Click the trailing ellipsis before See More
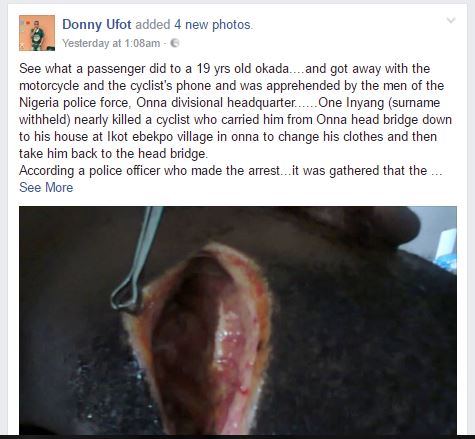This screenshot has height=439, width=475. 437,171
